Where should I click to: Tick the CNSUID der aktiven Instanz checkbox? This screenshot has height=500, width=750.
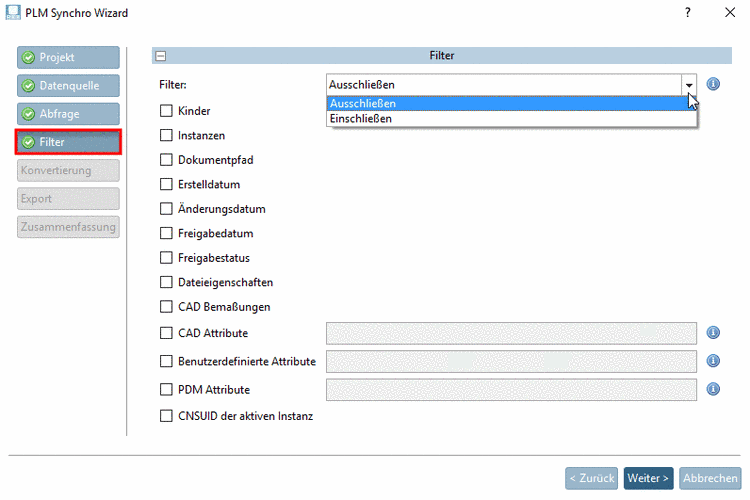click(167, 416)
